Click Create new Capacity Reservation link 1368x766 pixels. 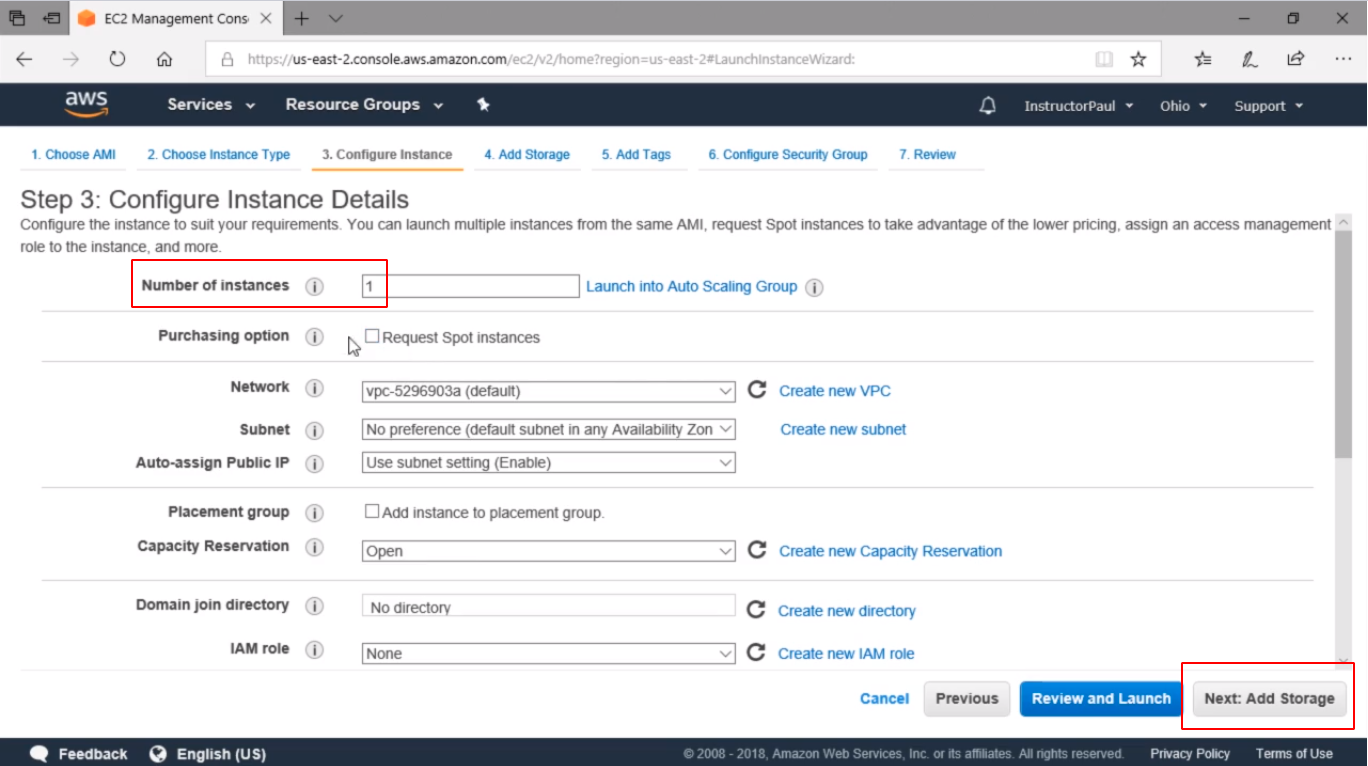tap(890, 551)
